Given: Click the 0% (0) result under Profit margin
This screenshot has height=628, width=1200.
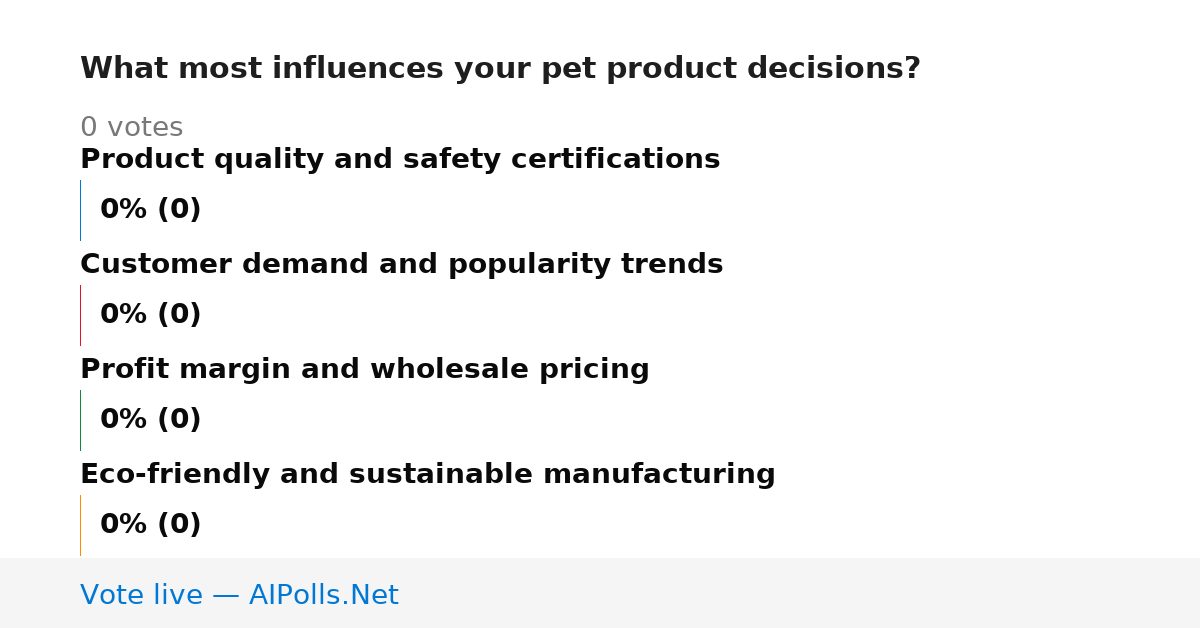Looking at the screenshot, I should click(x=151, y=420).
